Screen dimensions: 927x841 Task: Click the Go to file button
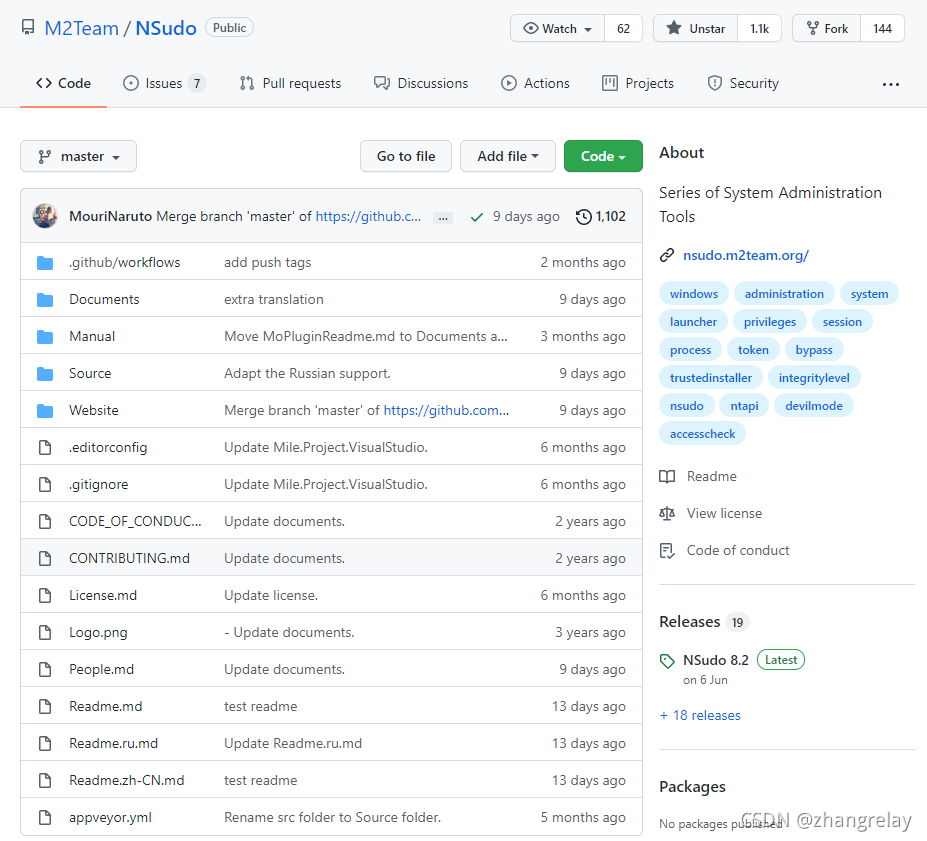click(x=406, y=157)
